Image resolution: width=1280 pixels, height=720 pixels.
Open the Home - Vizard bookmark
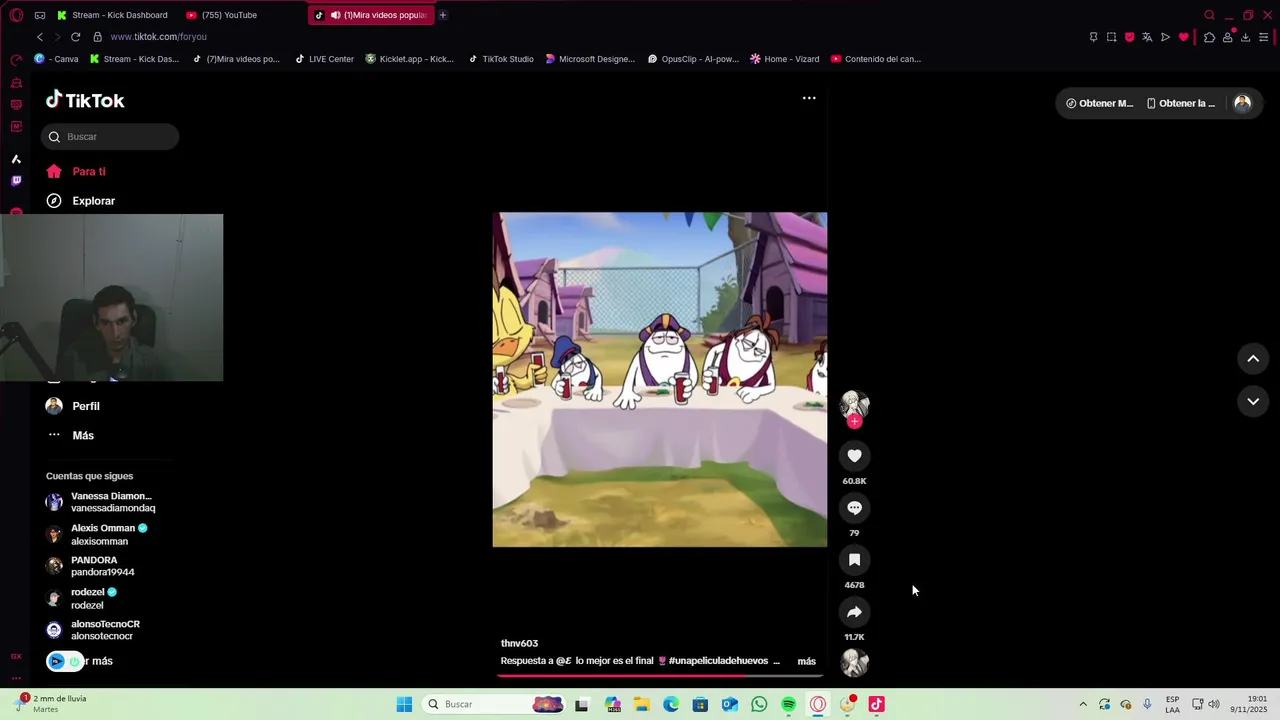(785, 59)
